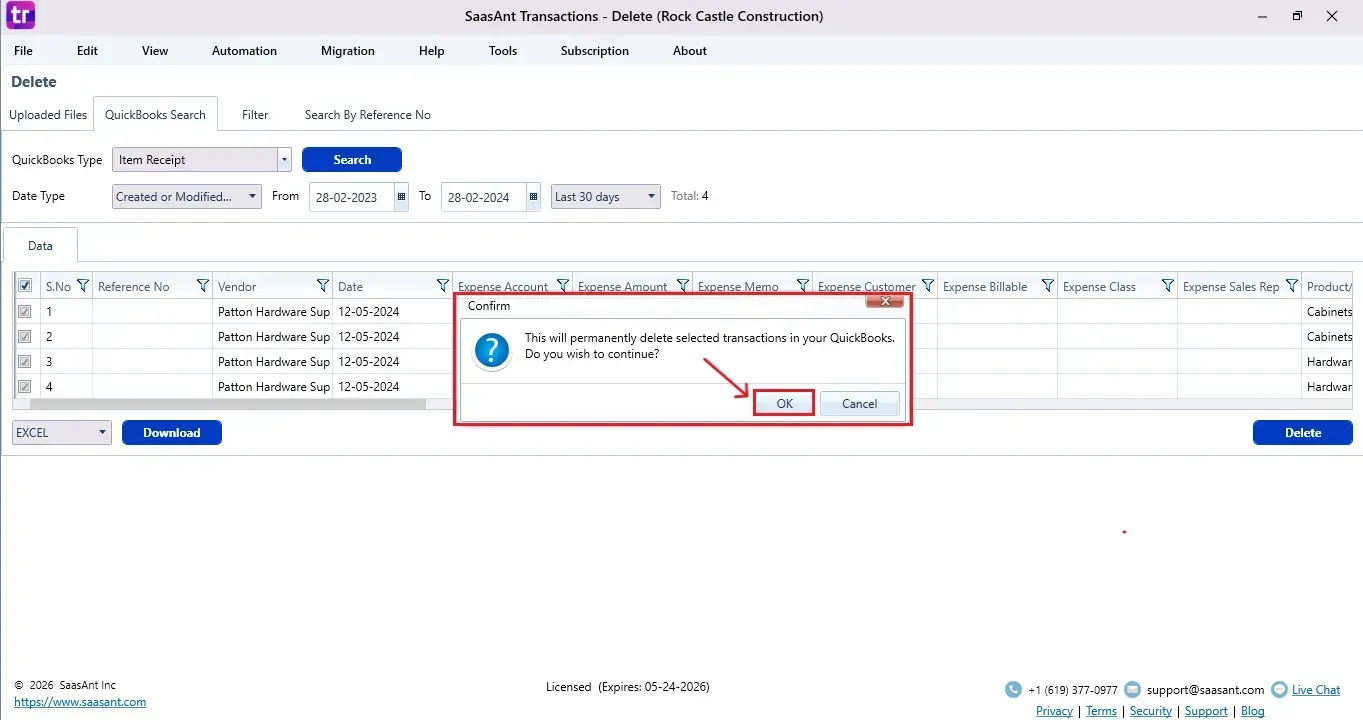The height and width of the screenshot is (720, 1363).
Task: Open the calendar picker for the From date
Action: tap(402, 197)
